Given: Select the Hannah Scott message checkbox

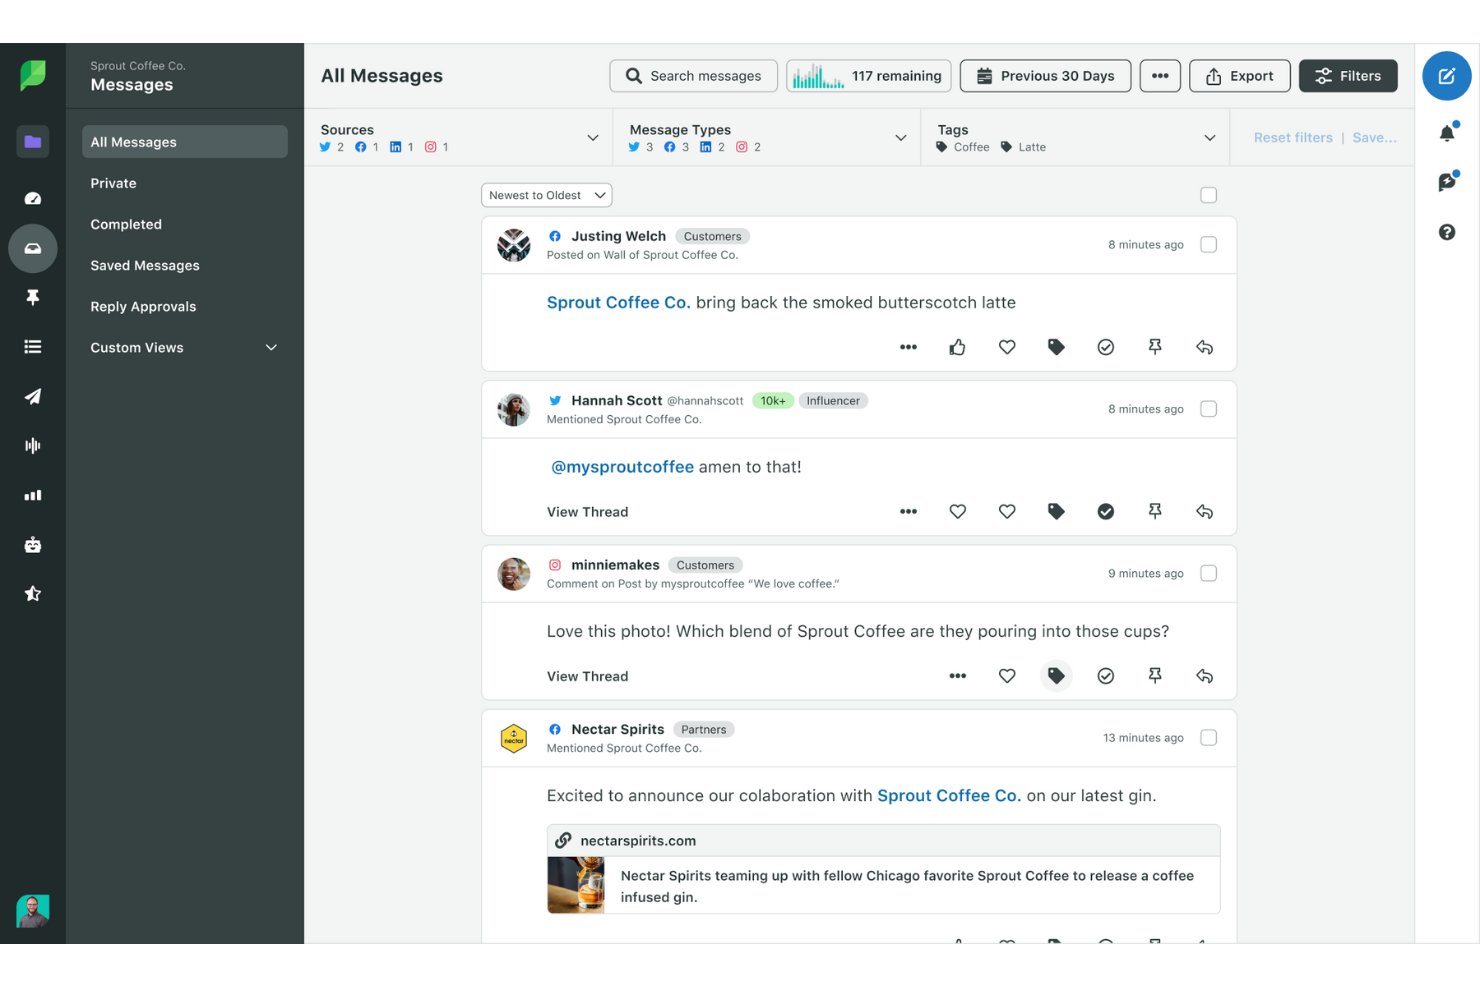Looking at the screenshot, I should (x=1208, y=409).
